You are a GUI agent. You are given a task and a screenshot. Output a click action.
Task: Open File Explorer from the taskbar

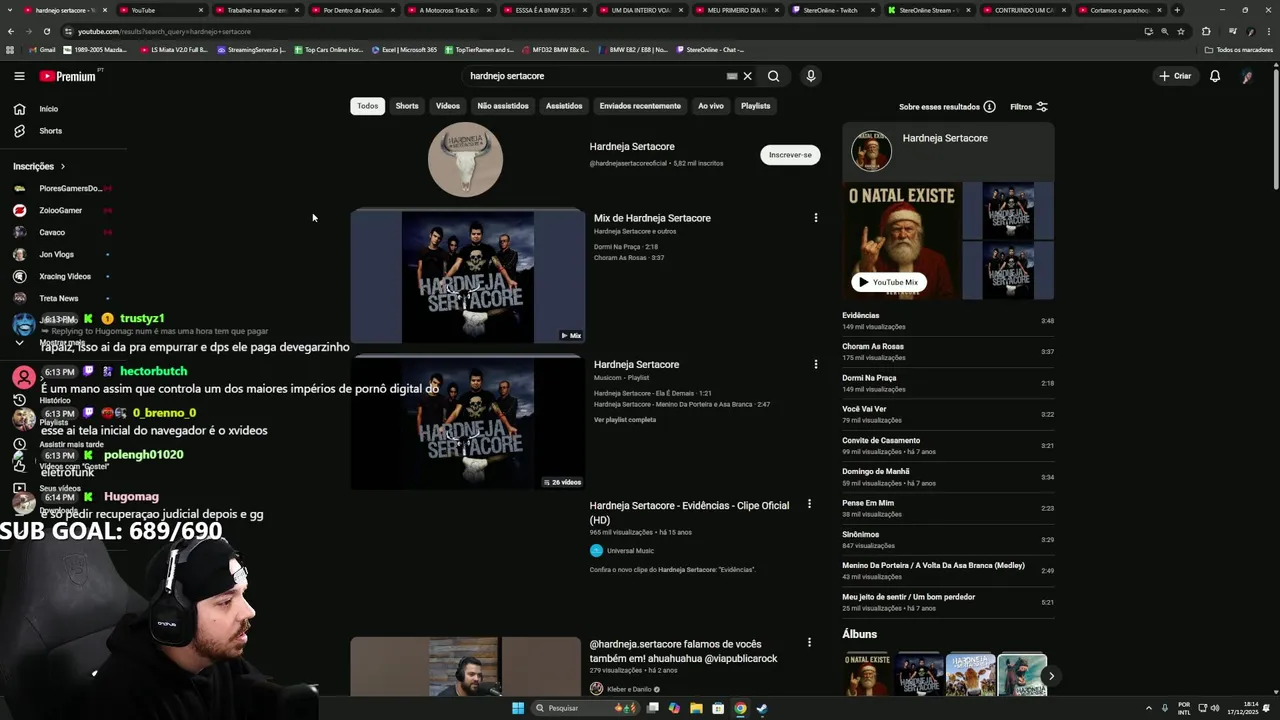696,708
